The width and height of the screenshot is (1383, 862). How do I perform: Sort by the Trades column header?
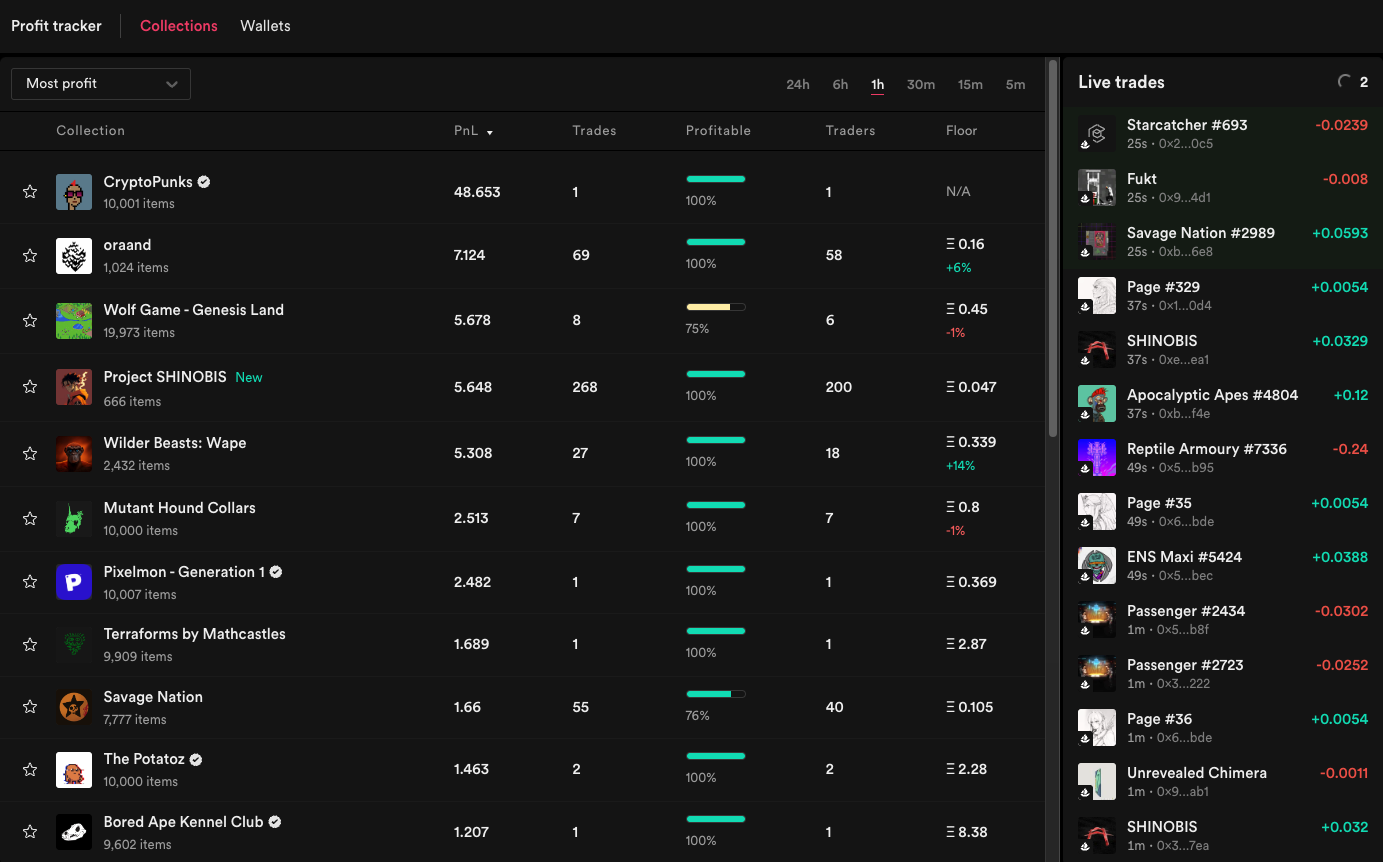point(594,131)
